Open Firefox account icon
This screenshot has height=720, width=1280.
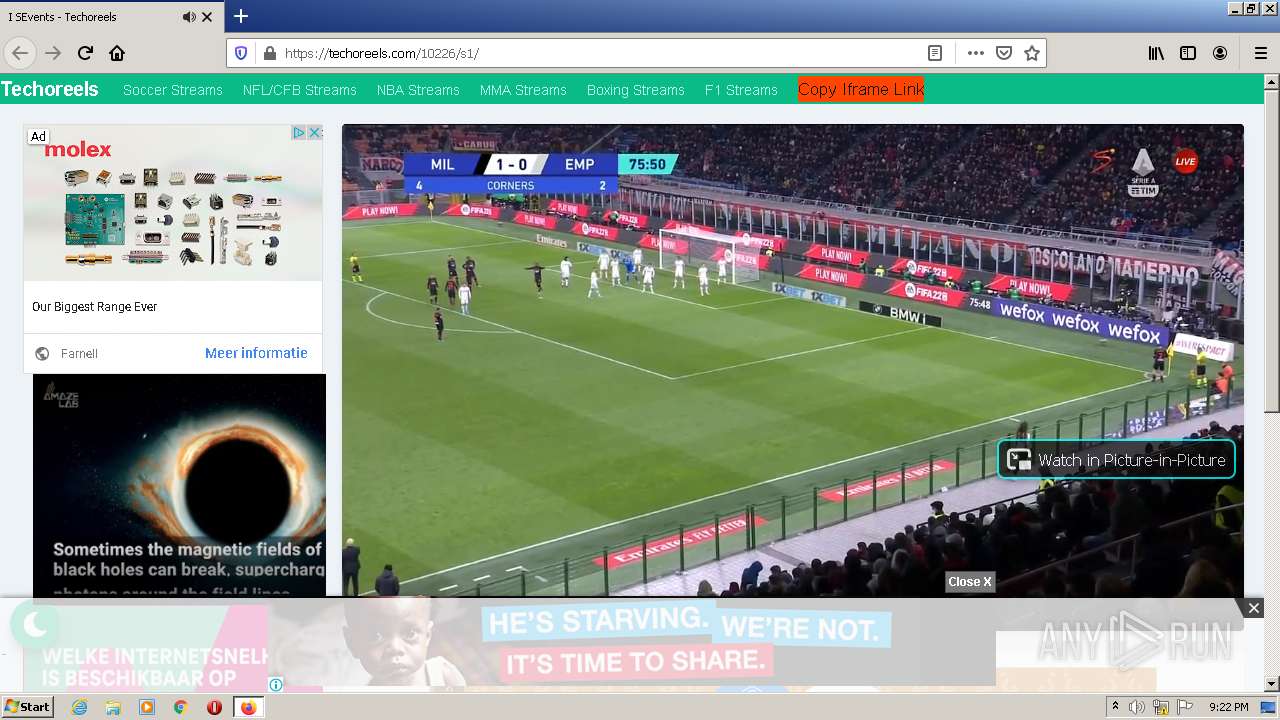coord(1220,53)
